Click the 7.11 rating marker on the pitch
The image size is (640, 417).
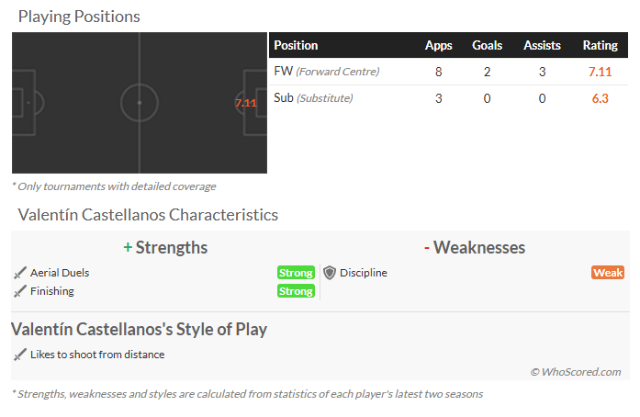245,103
